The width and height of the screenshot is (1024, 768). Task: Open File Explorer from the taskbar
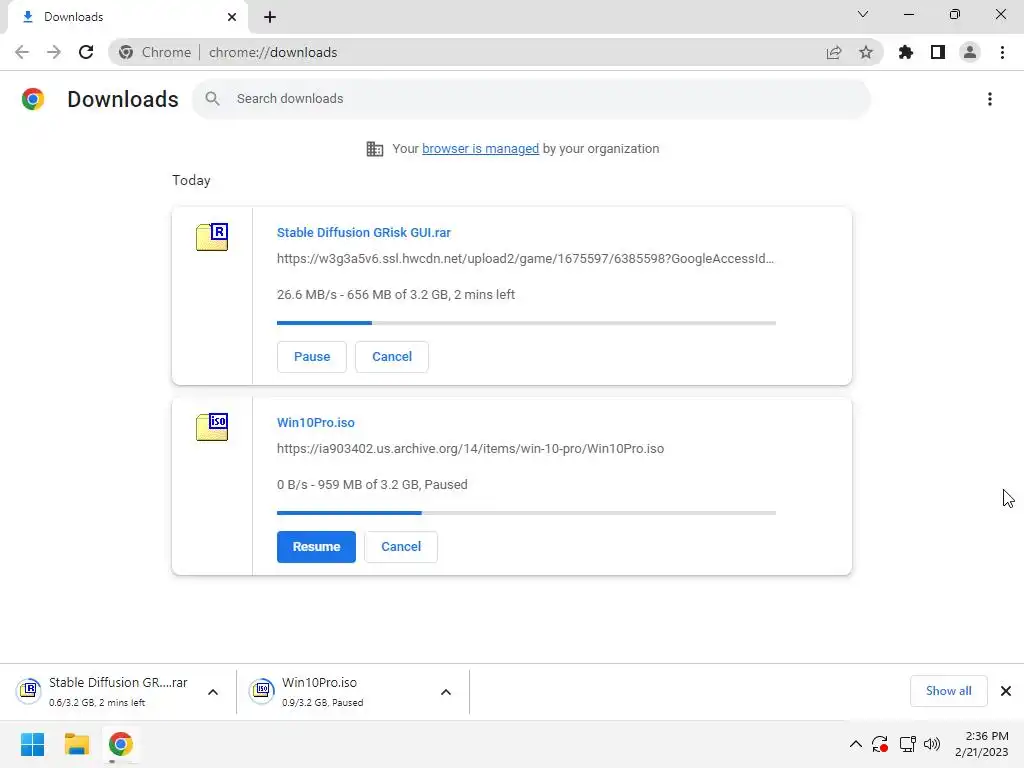point(76,744)
